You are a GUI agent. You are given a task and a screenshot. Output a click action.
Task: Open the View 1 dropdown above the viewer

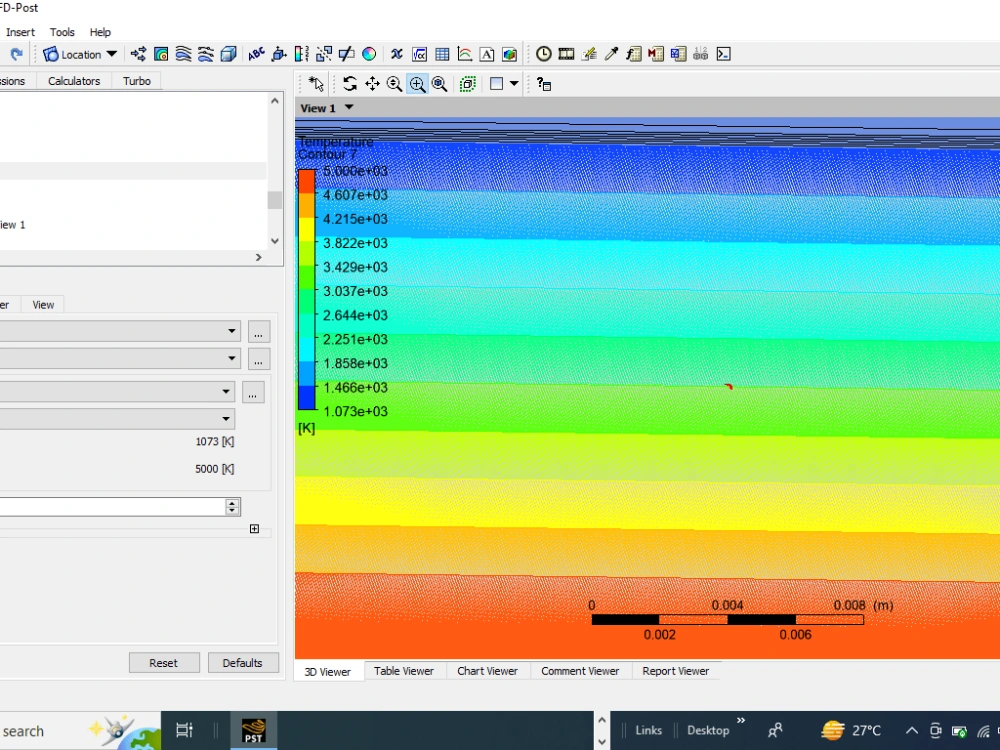click(348, 107)
